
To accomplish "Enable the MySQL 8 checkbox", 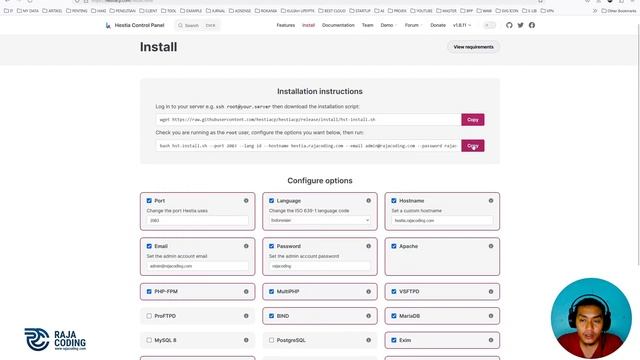I will click(149, 340).
